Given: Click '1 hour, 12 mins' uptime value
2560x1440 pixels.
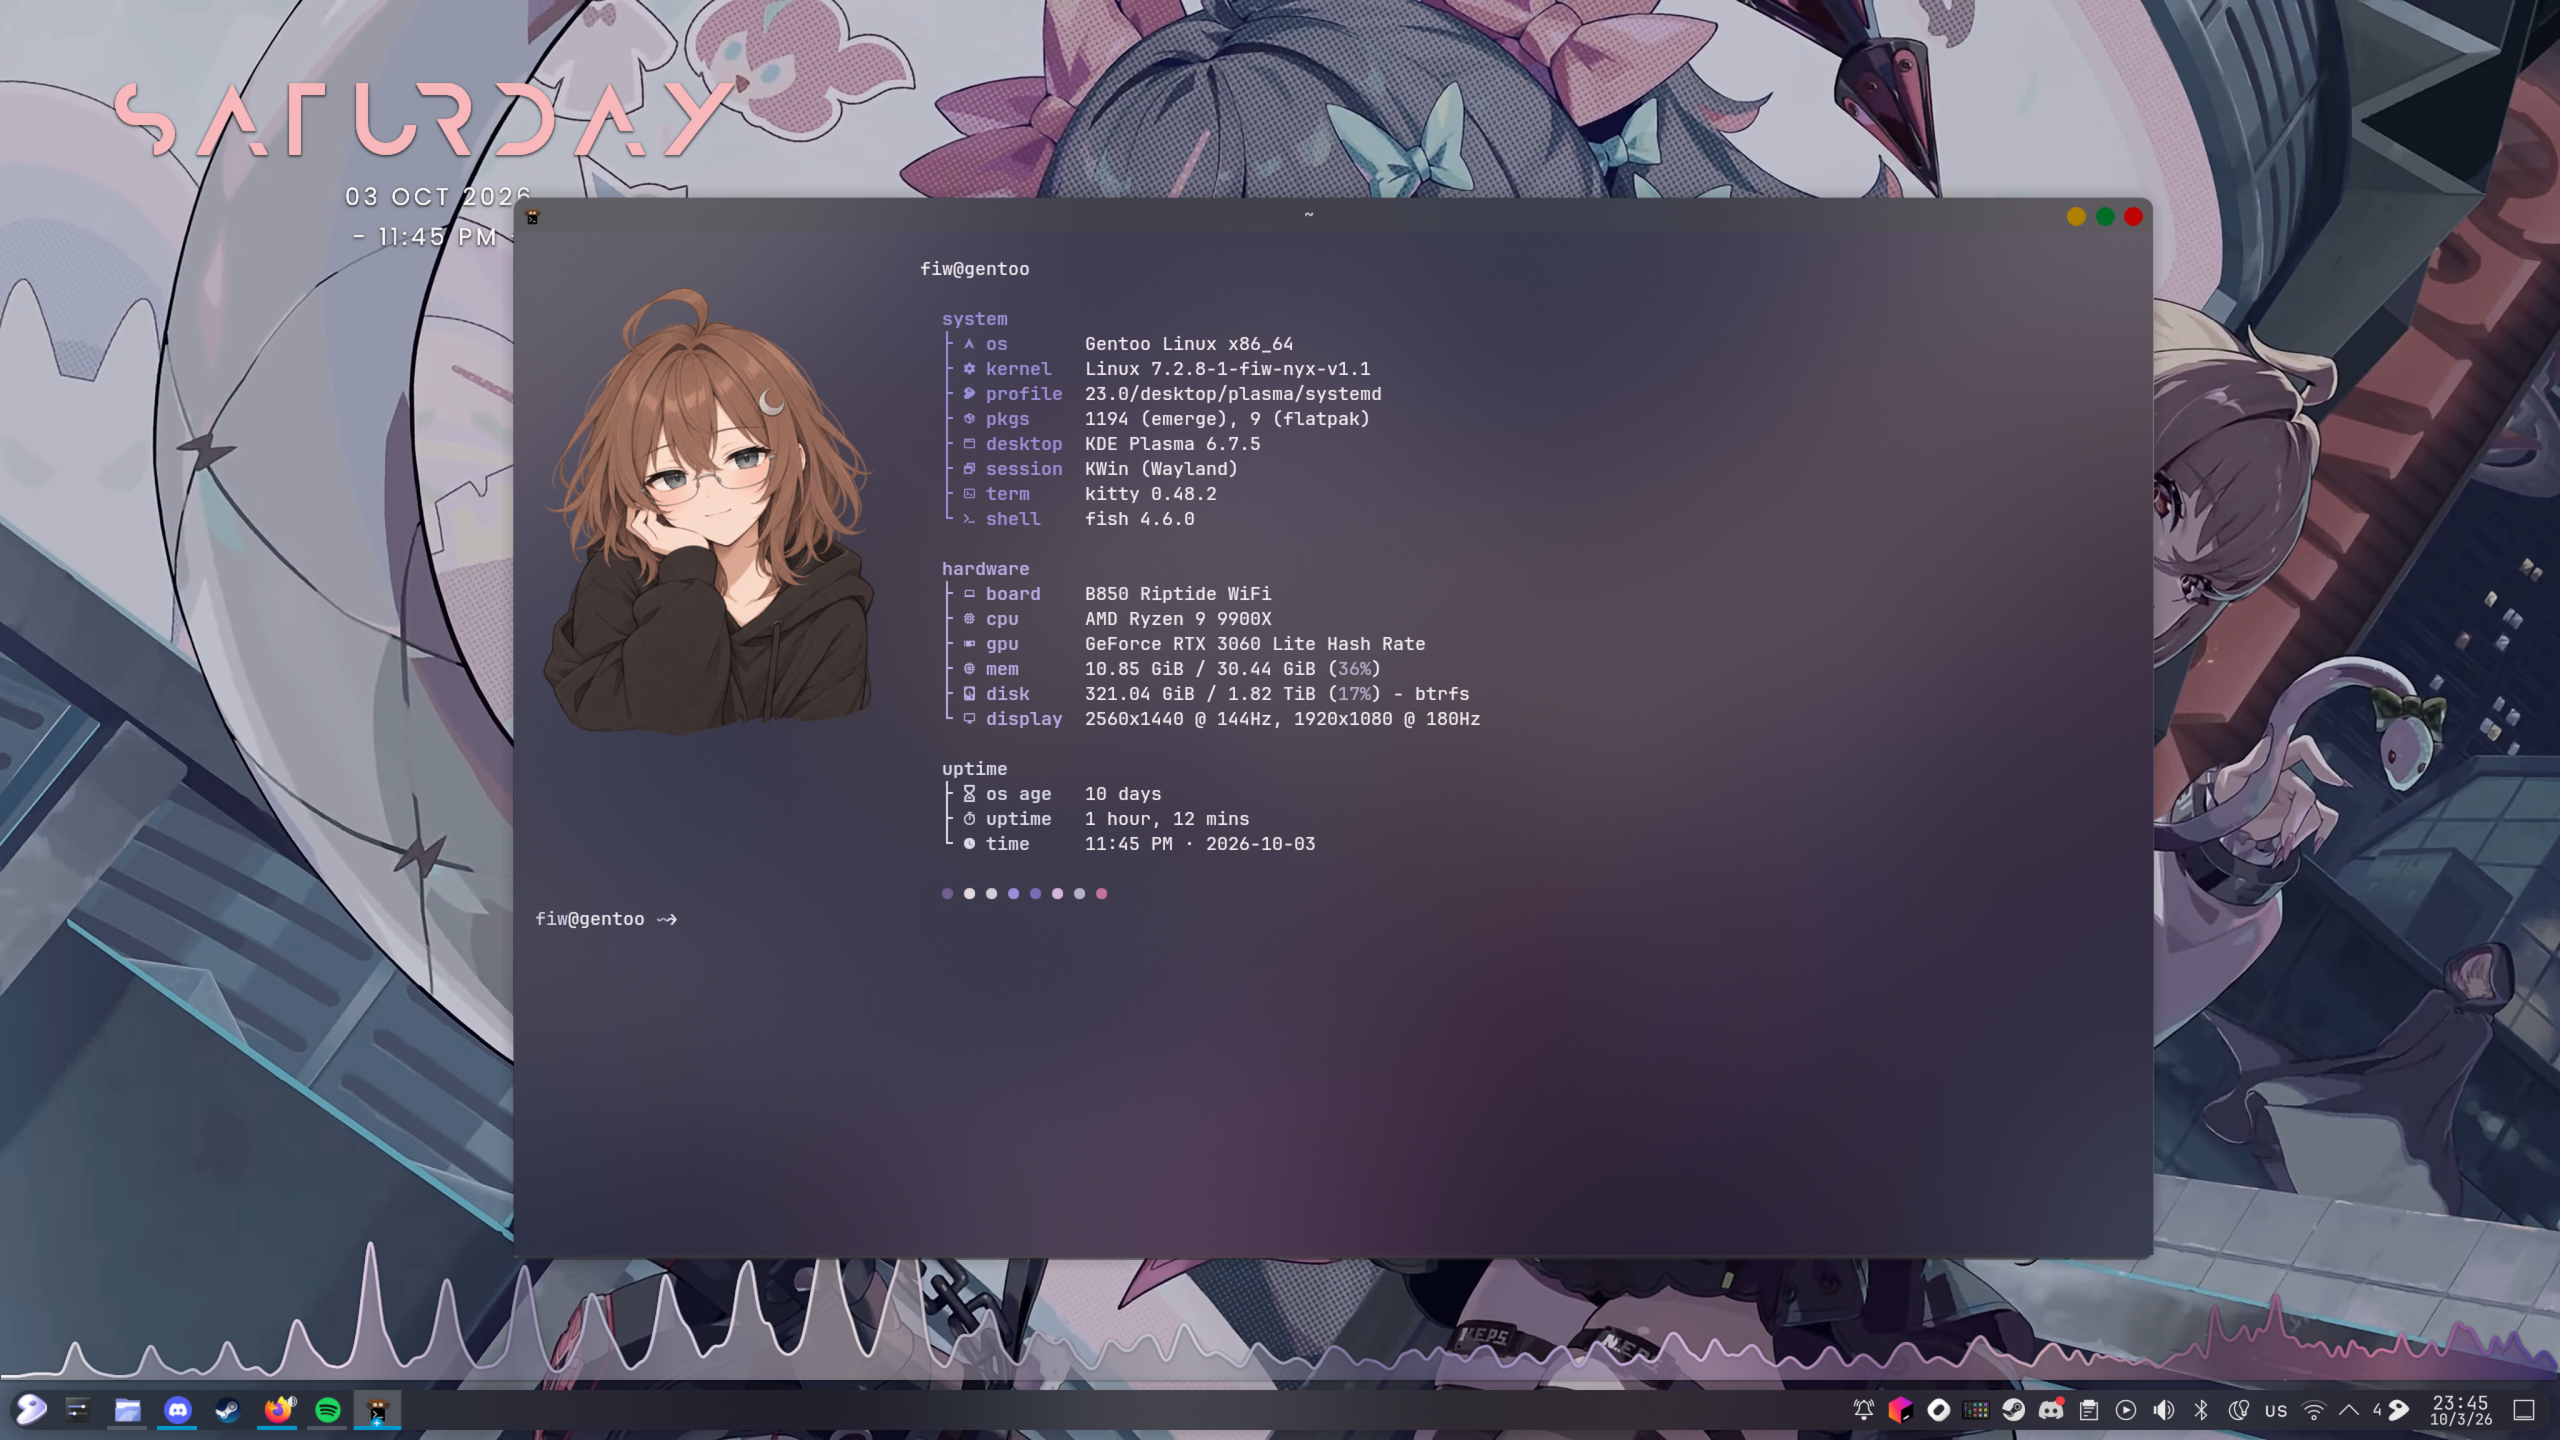Looking at the screenshot, I should click(1167, 819).
